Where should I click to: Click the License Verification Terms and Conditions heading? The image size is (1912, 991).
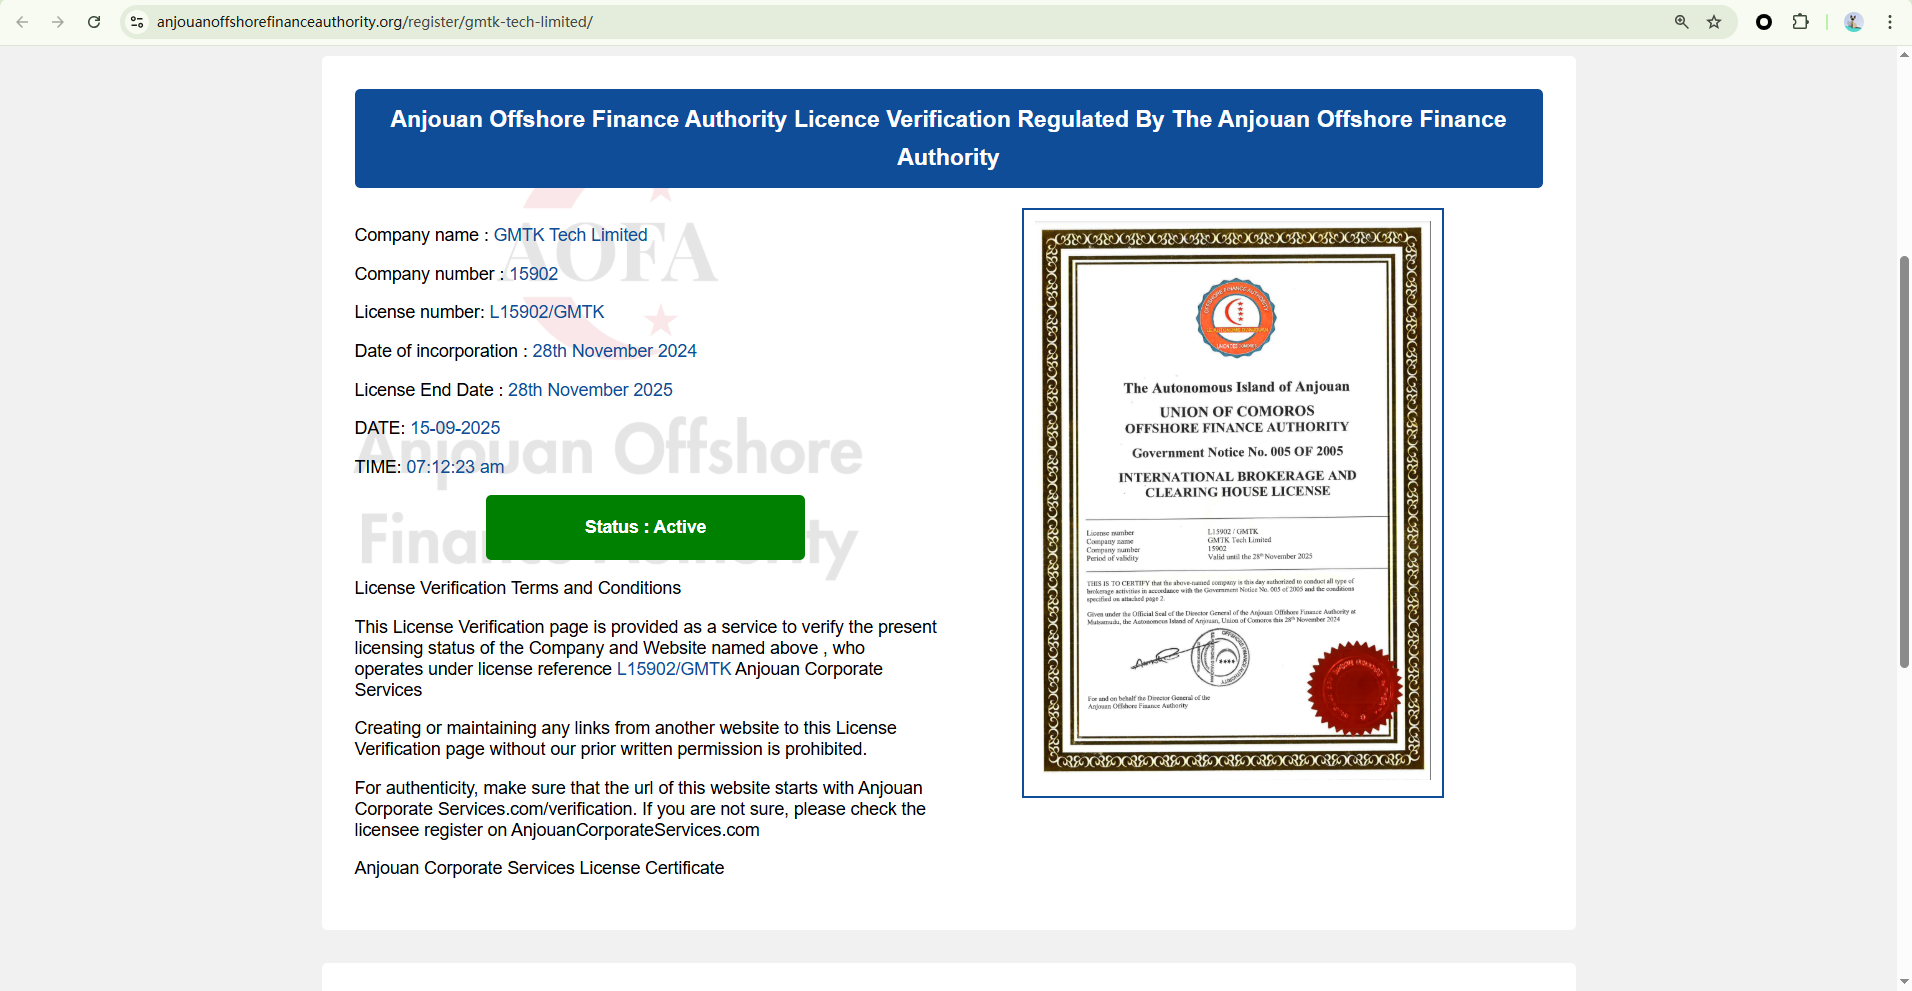[x=518, y=588]
